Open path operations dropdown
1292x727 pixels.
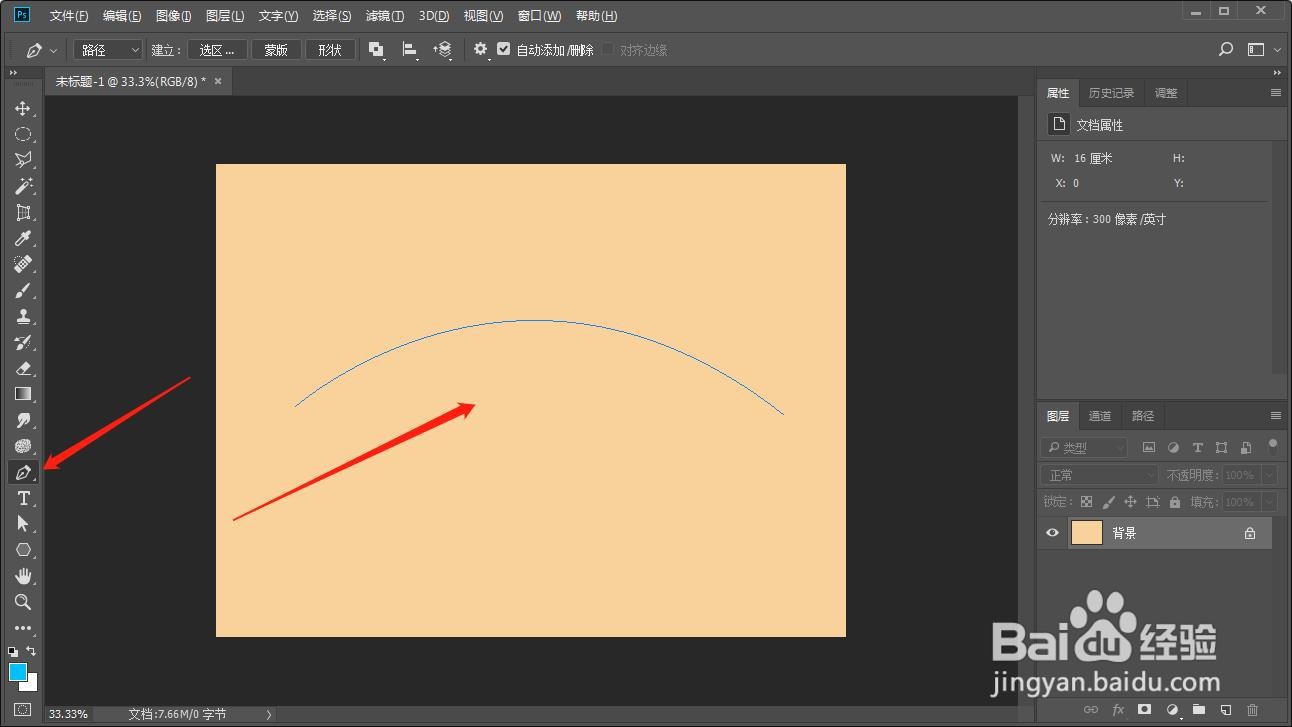[377, 50]
